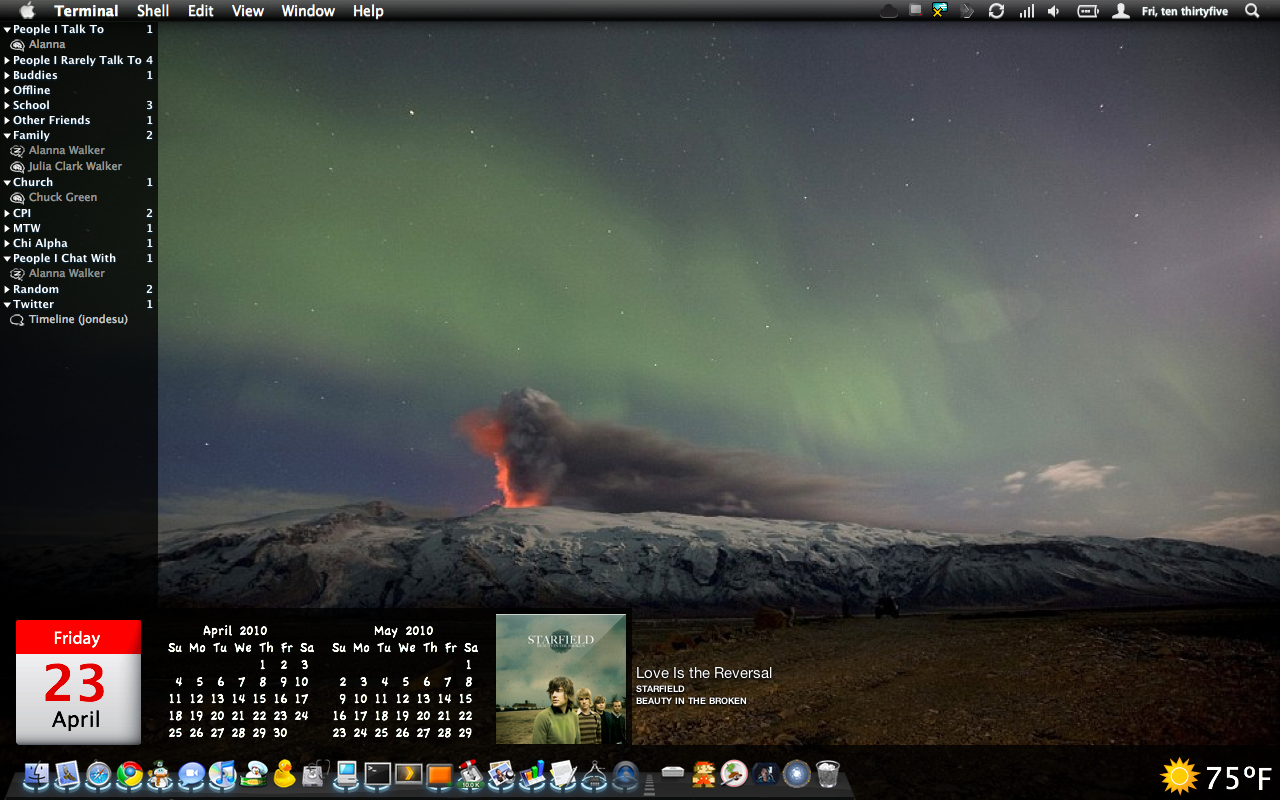This screenshot has width=1280, height=800.
Task: Open the Trash in the dock
Action: pyautogui.click(x=827, y=774)
